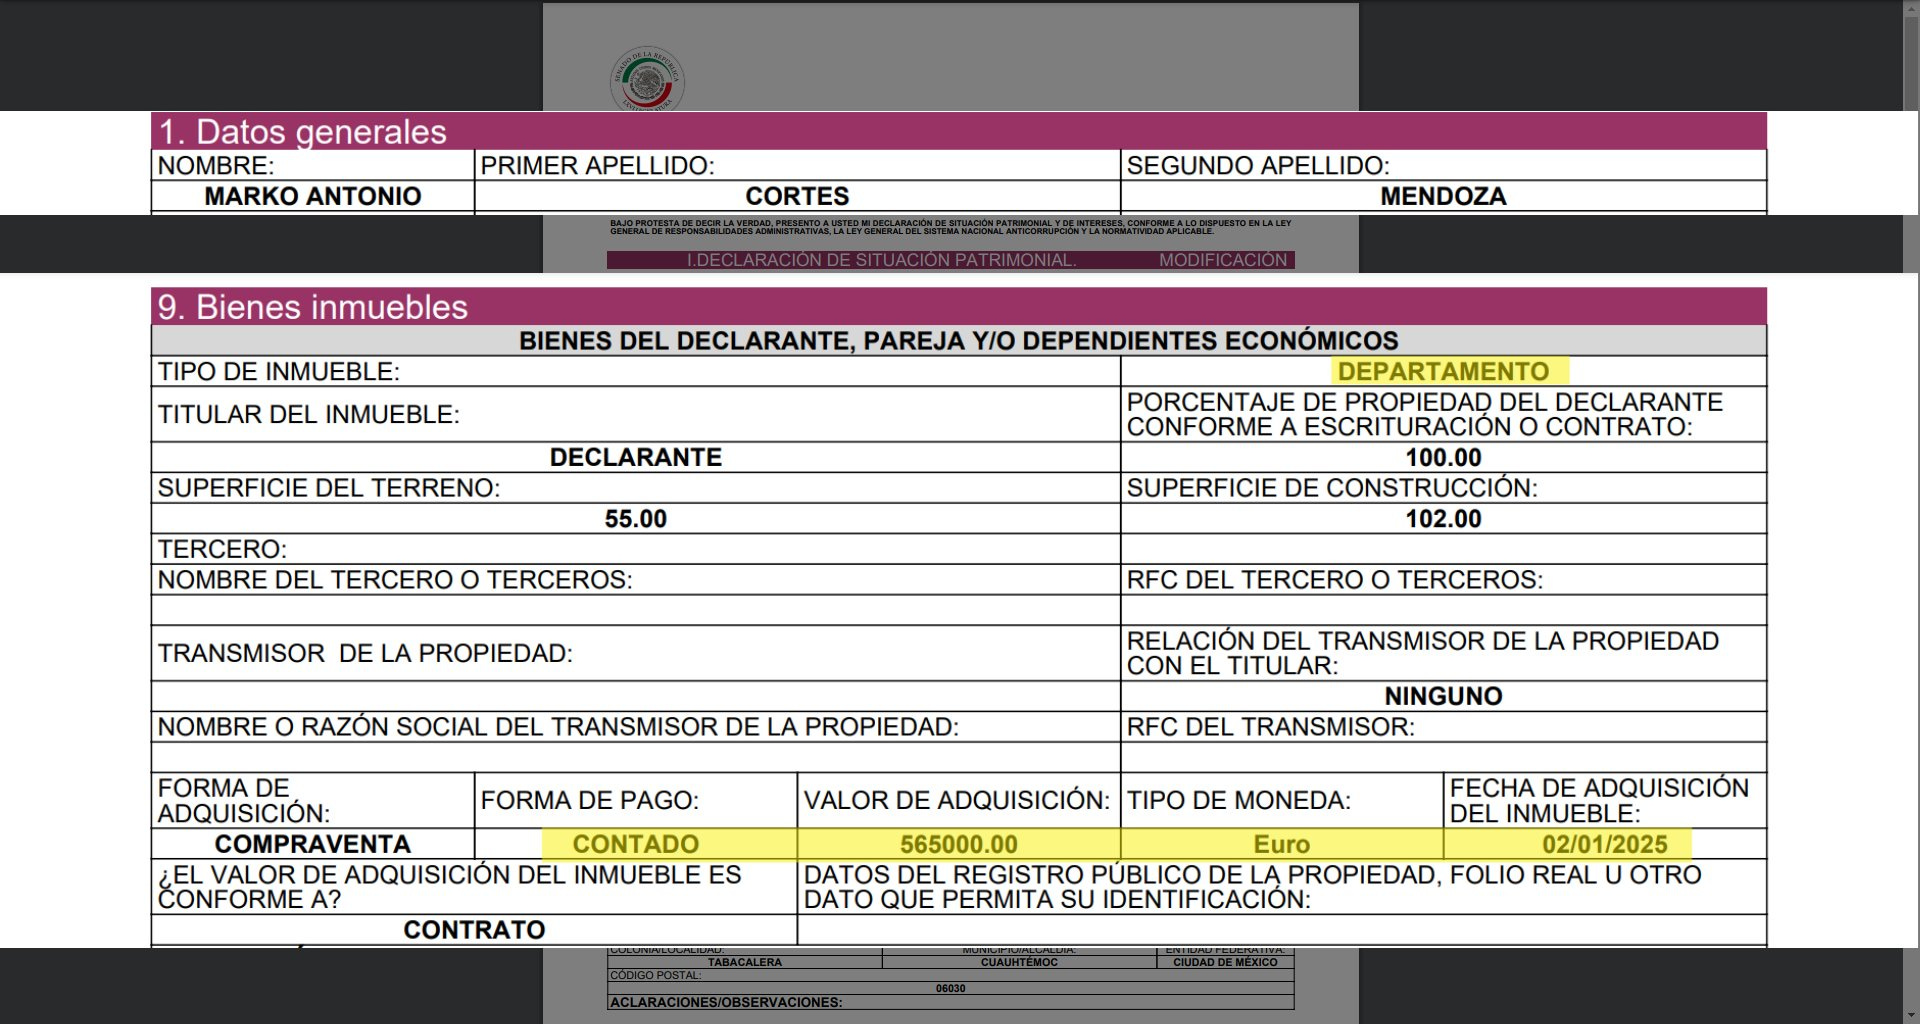Click the 'NOMBRE:' label
Image resolution: width=1920 pixels, height=1024 pixels.
[216, 166]
